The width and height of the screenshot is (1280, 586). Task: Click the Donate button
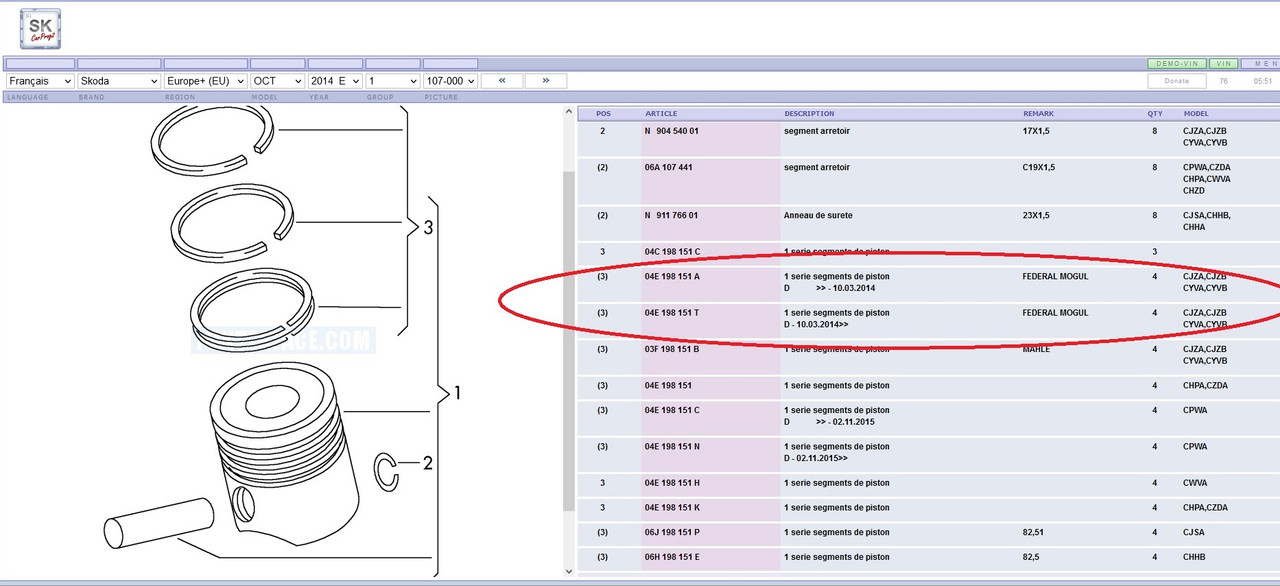(1177, 81)
